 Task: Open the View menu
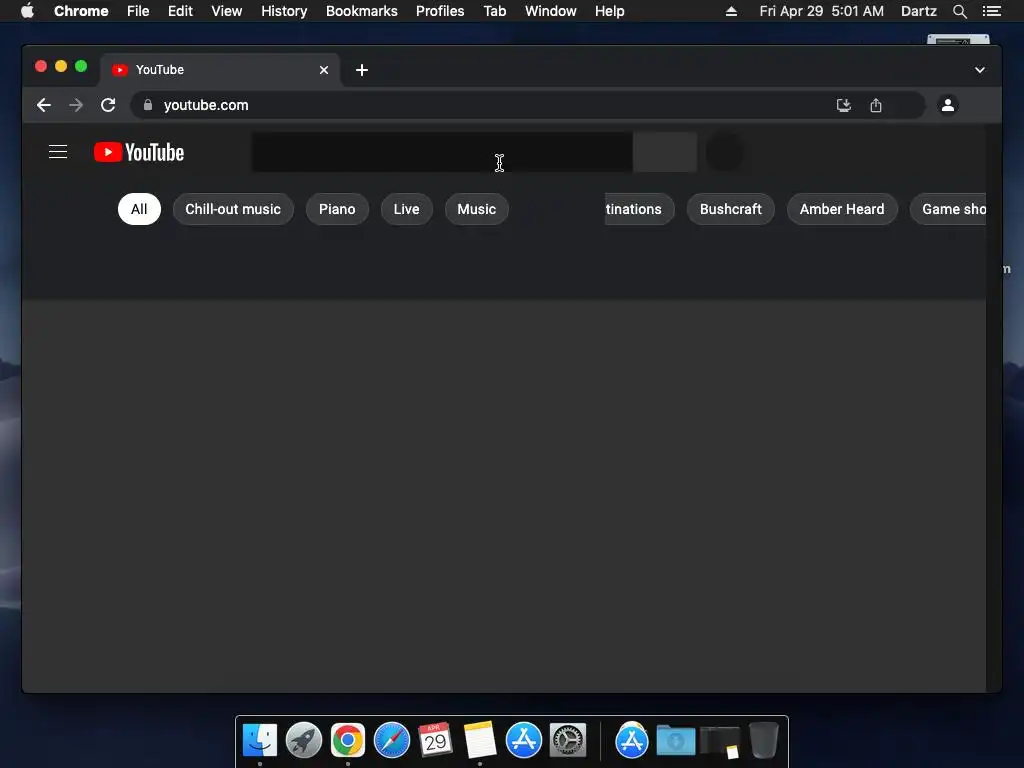[227, 11]
